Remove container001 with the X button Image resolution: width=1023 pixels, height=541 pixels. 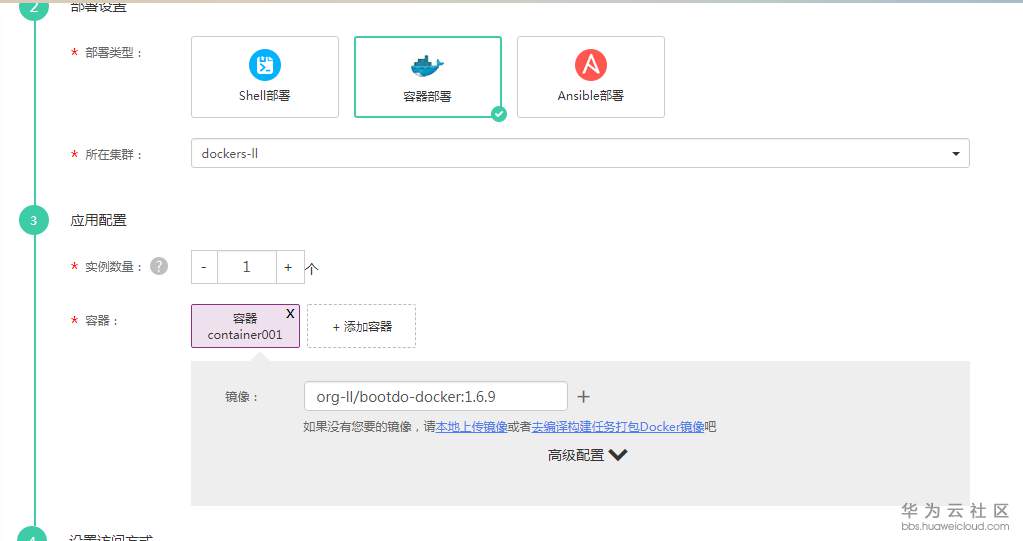(290, 314)
